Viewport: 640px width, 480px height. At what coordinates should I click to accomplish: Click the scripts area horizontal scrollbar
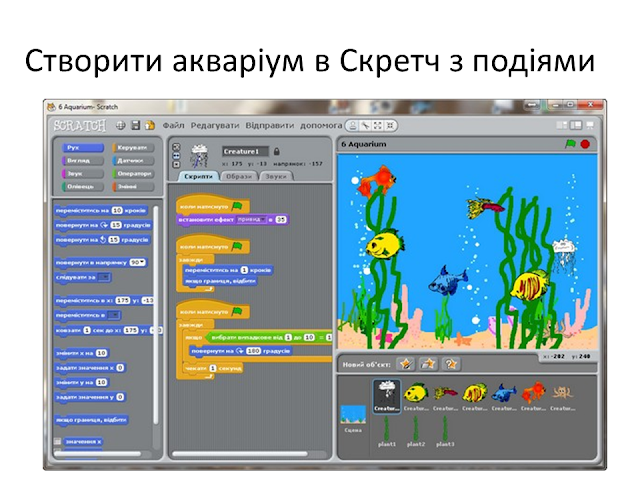click(x=240, y=453)
